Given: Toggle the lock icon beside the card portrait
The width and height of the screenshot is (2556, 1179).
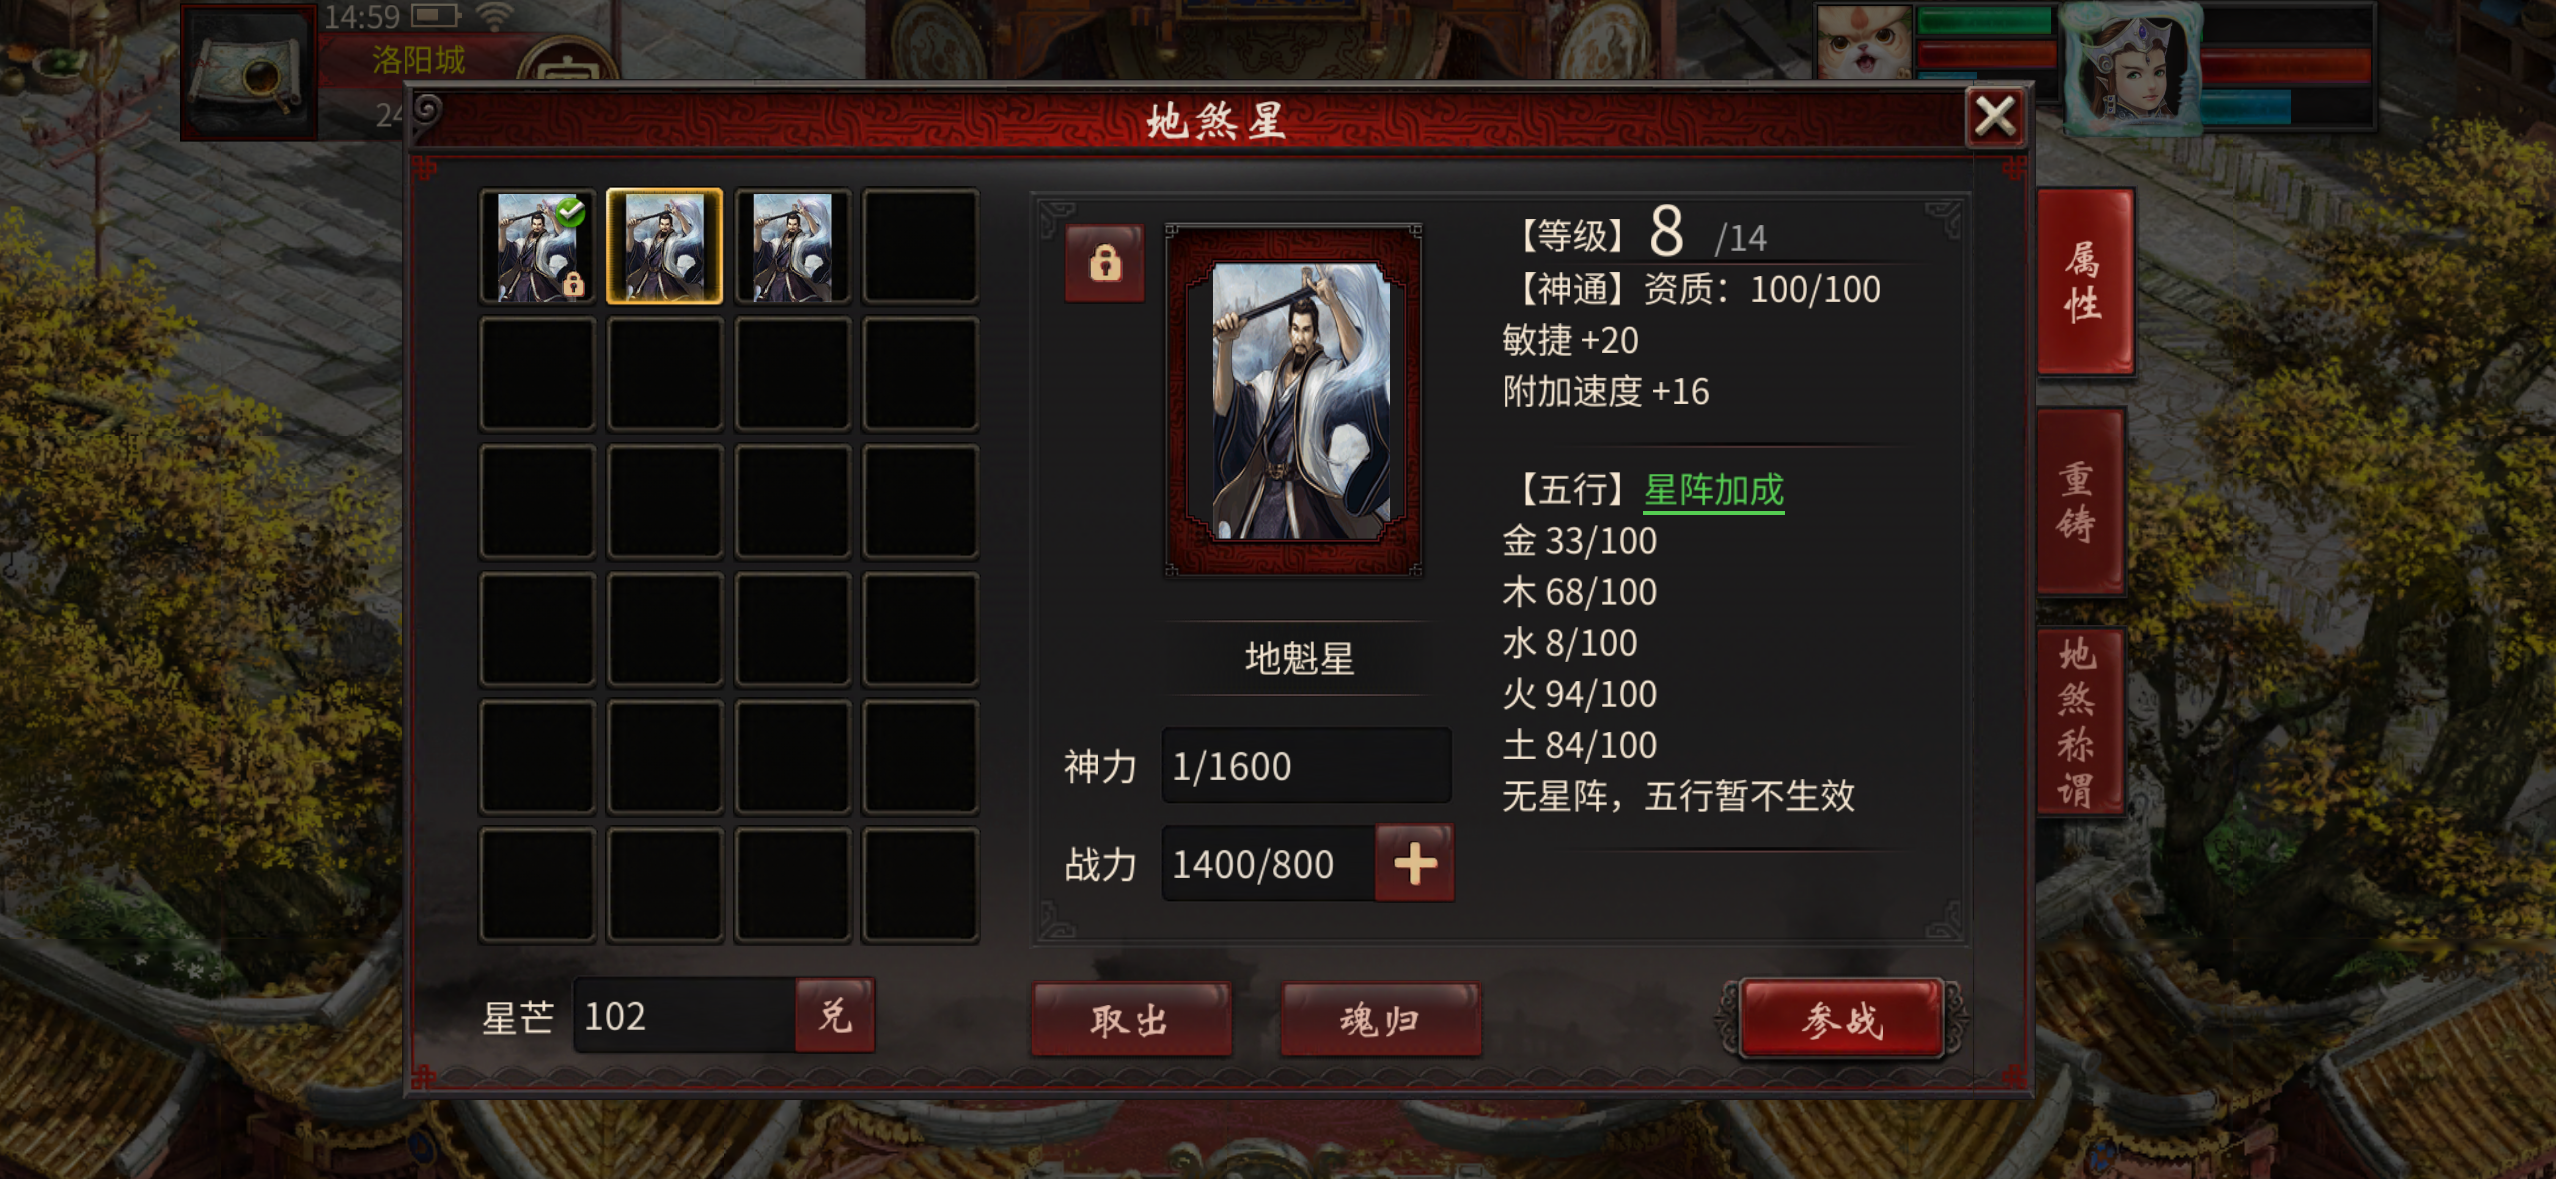Looking at the screenshot, I should (x=1104, y=263).
